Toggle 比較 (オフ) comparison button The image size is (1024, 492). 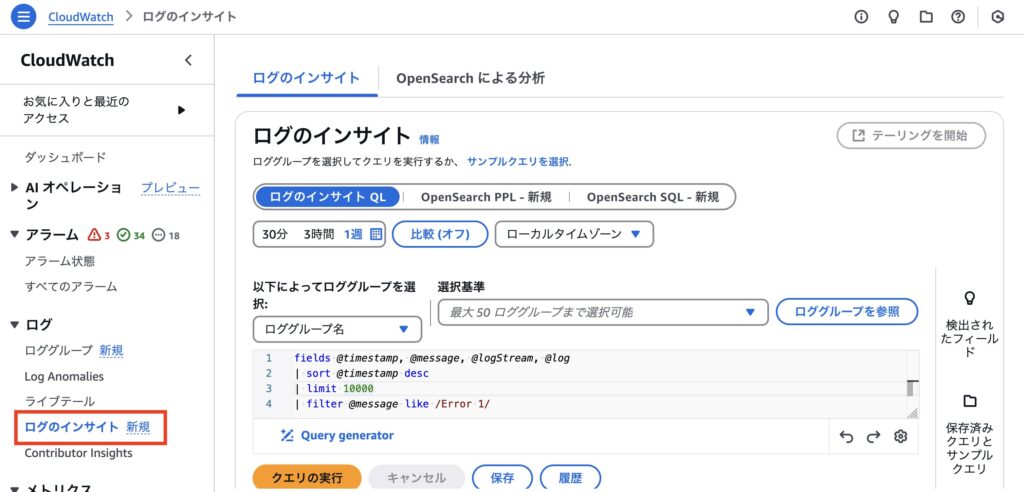point(440,235)
